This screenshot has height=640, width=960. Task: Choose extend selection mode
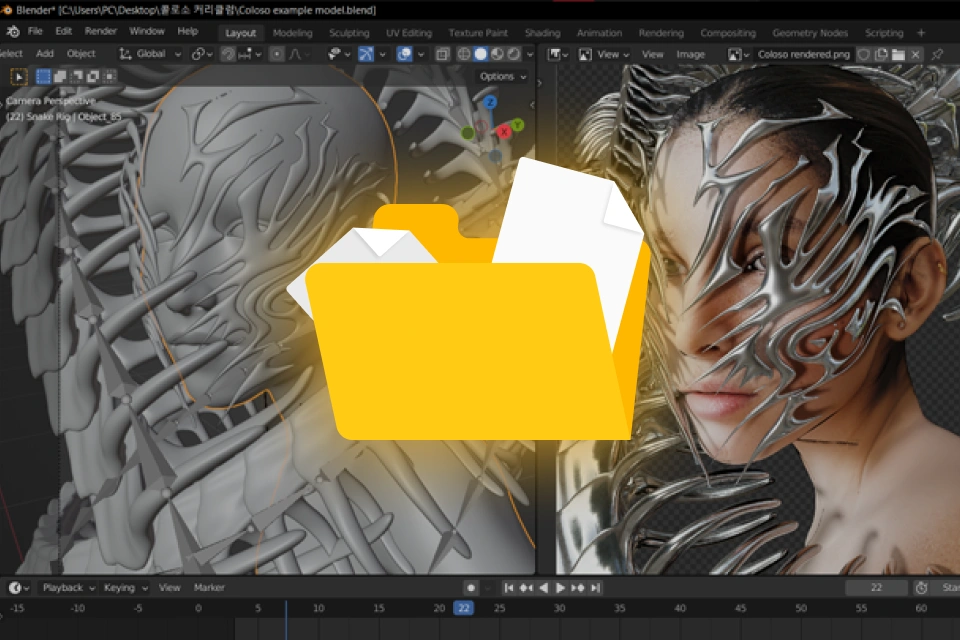60,76
